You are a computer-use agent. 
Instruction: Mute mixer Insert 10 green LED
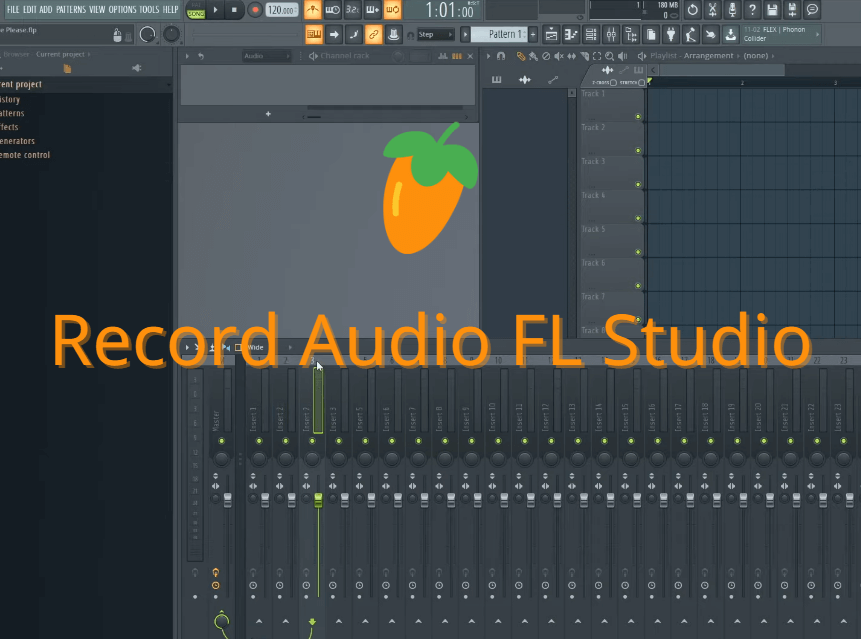pos(498,441)
